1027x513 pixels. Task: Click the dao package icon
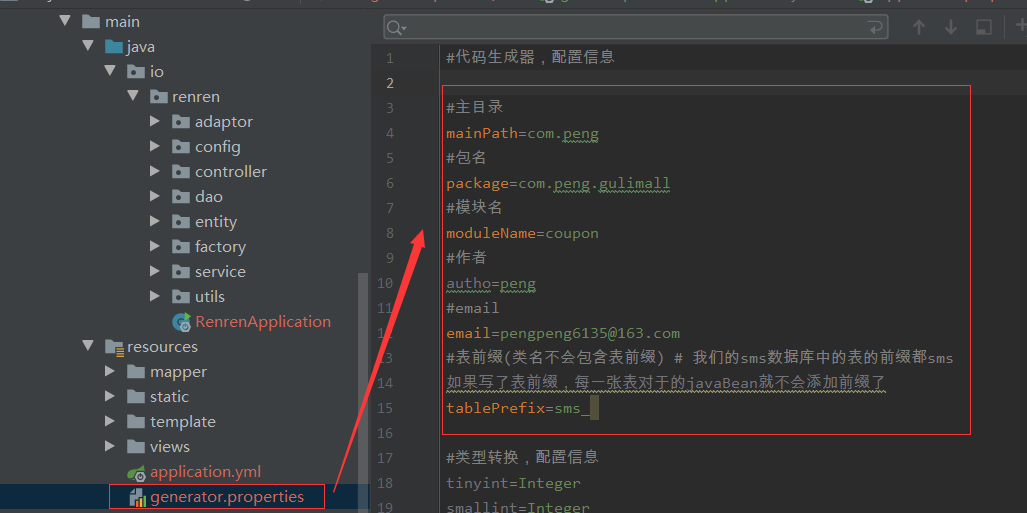click(x=181, y=196)
